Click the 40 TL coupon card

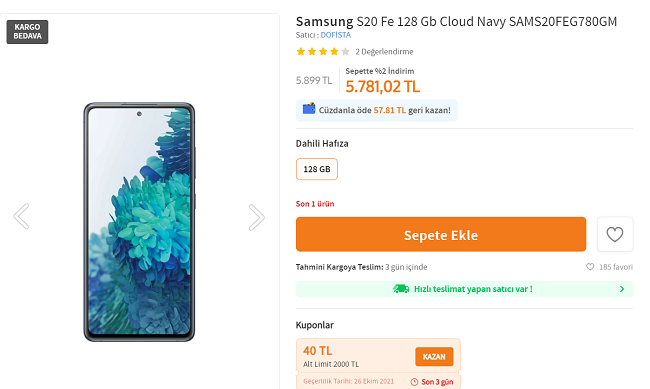coord(378,364)
